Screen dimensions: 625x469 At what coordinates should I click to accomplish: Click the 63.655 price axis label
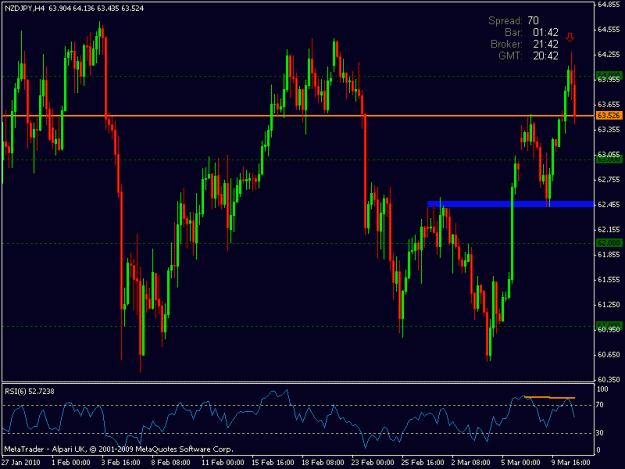tap(609, 104)
